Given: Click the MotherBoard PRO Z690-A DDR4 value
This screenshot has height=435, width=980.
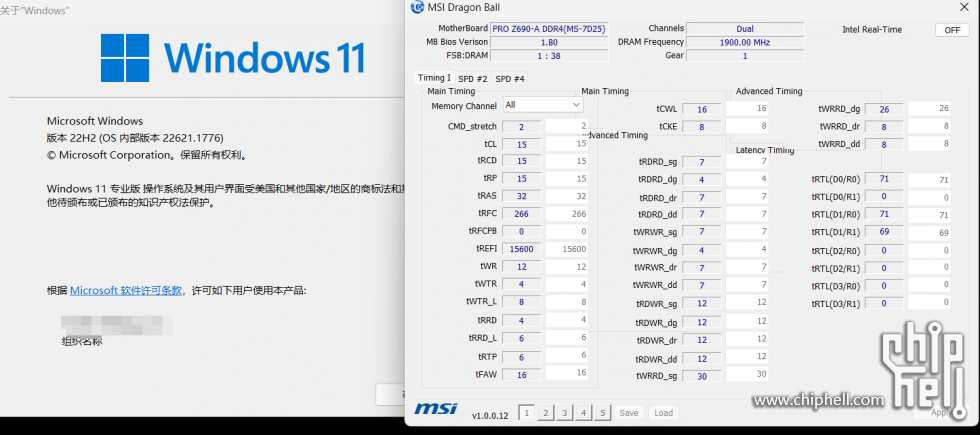Looking at the screenshot, I should (548, 29).
